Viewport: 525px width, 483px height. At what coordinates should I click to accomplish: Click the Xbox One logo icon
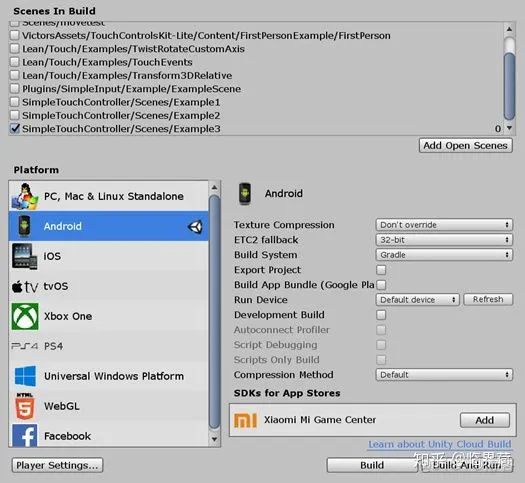click(25, 316)
